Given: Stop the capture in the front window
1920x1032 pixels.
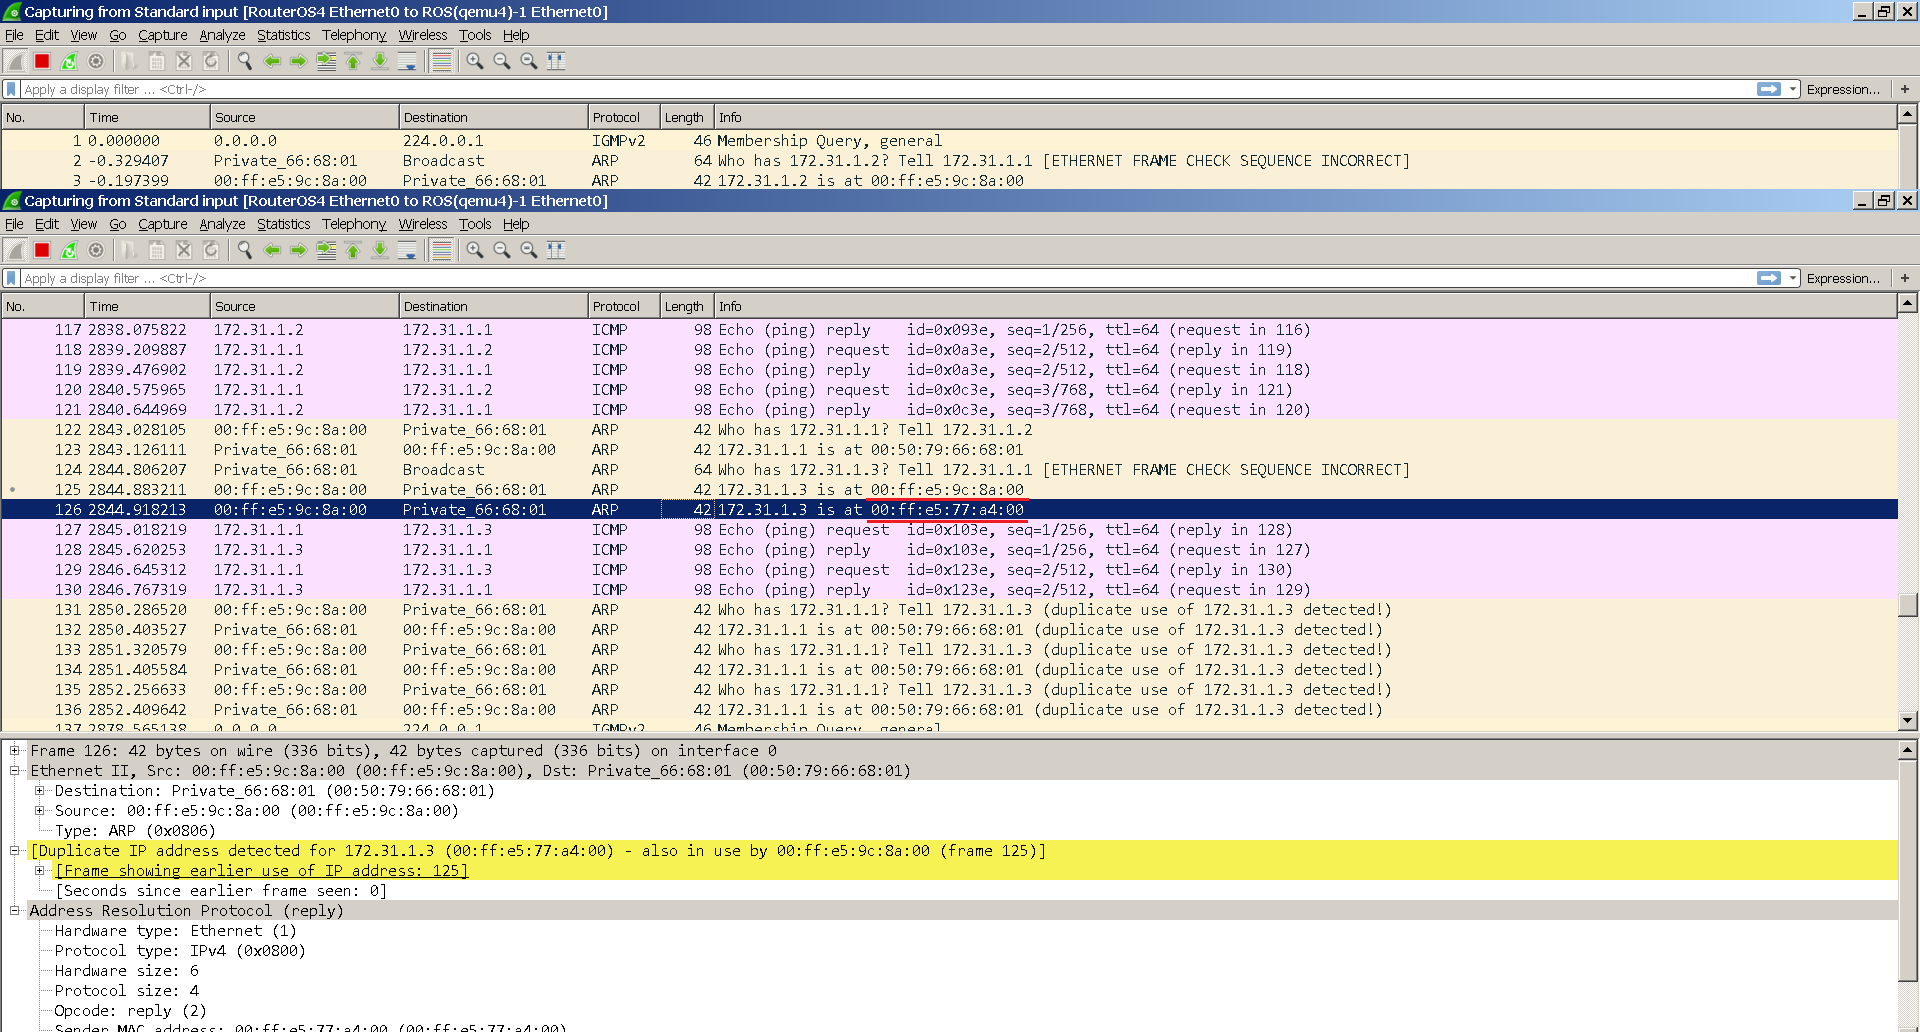Looking at the screenshot, I should [42, 250].
